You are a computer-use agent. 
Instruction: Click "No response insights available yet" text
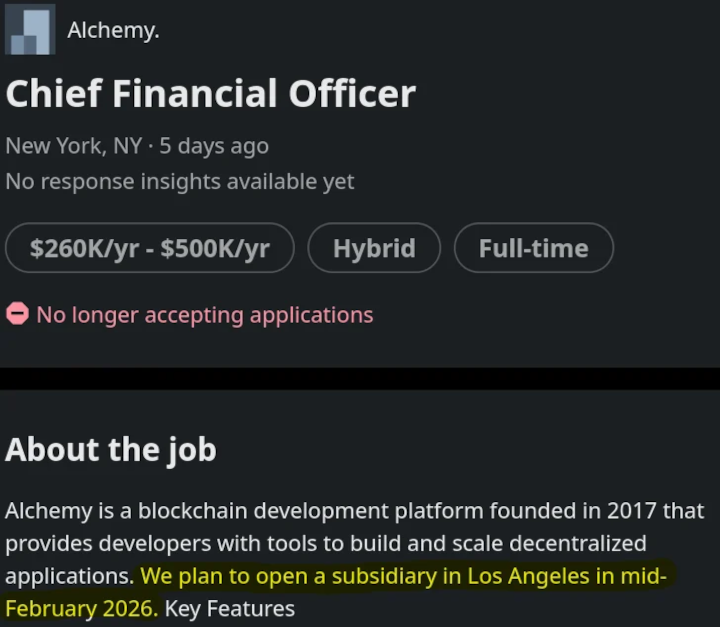click(180, 181)
